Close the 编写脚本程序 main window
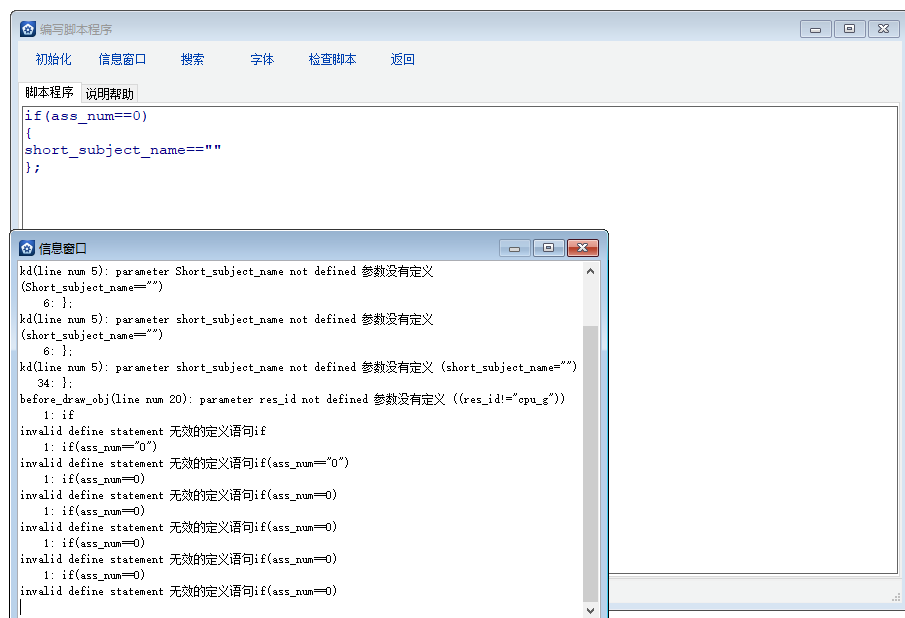This screenshot has width=905, height=618. point(883,29)
